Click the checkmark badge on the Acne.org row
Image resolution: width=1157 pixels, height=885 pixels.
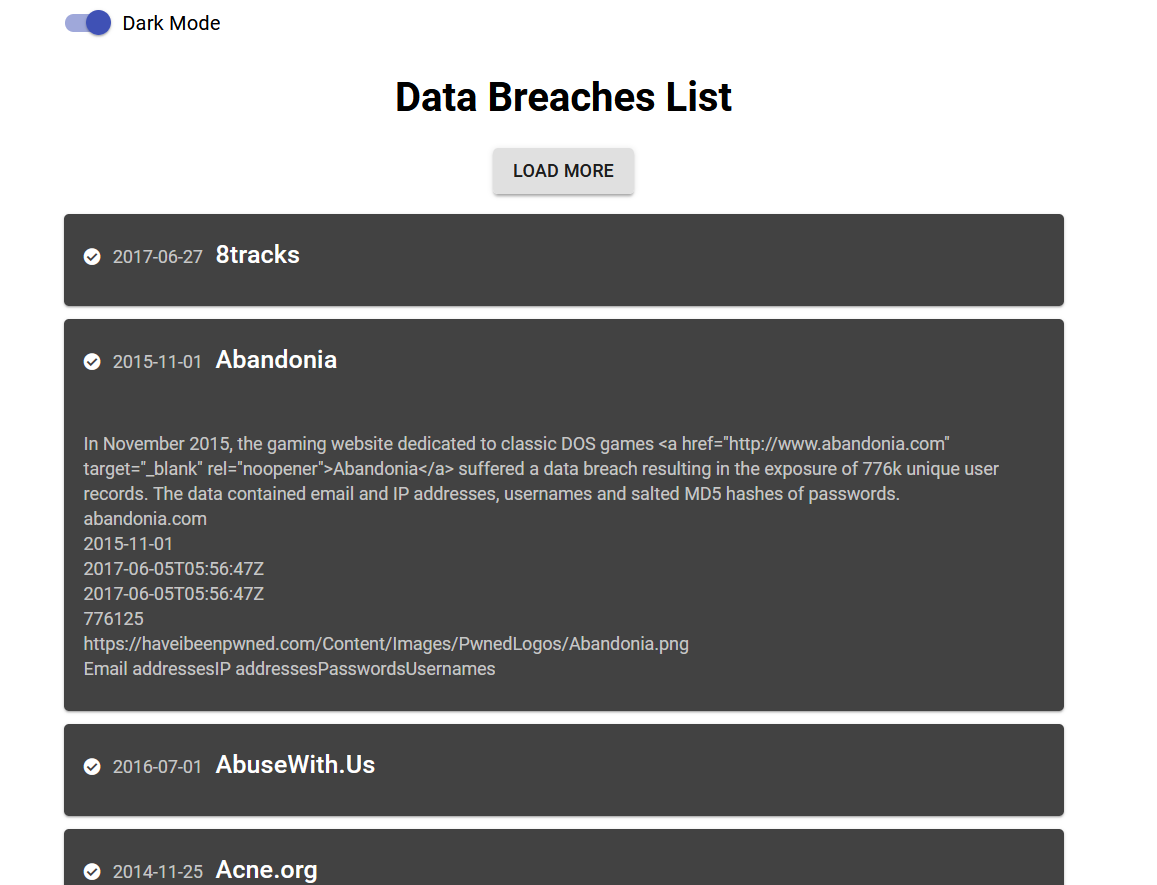click(x=92, y=871)
